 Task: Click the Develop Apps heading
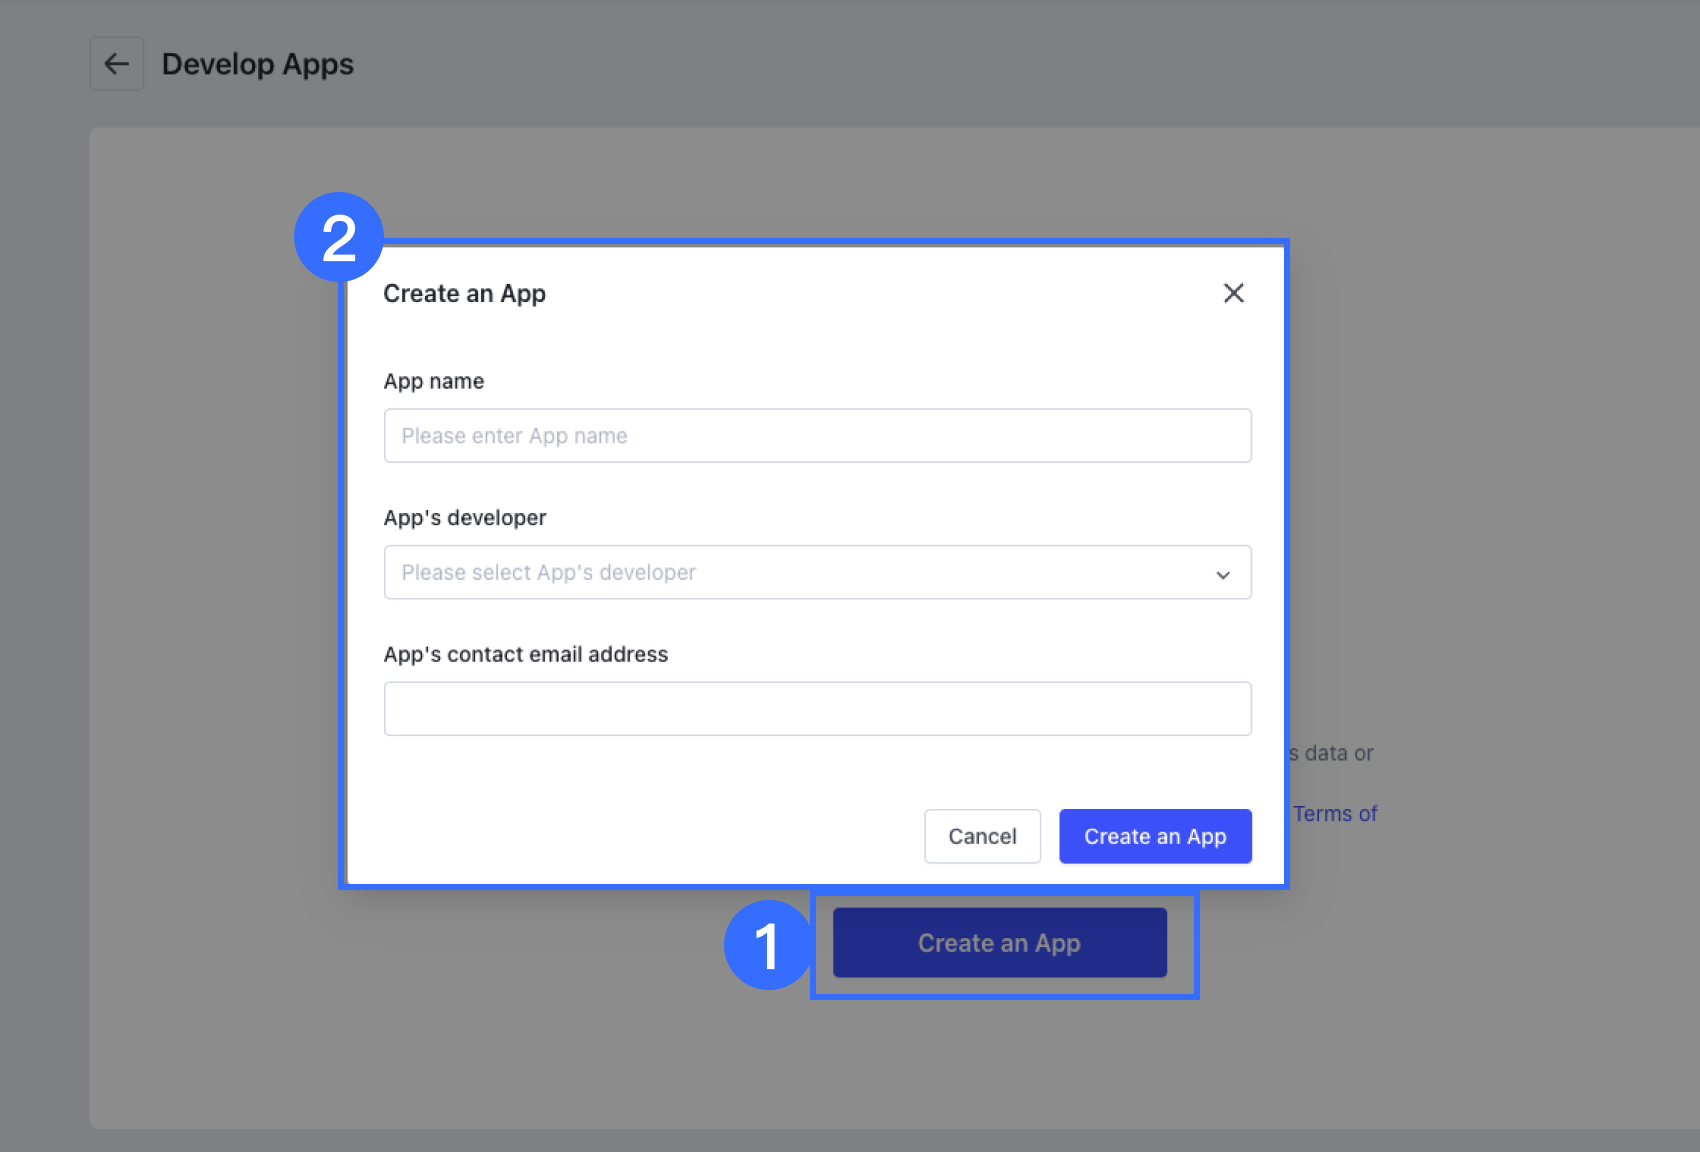pos(258,63)
